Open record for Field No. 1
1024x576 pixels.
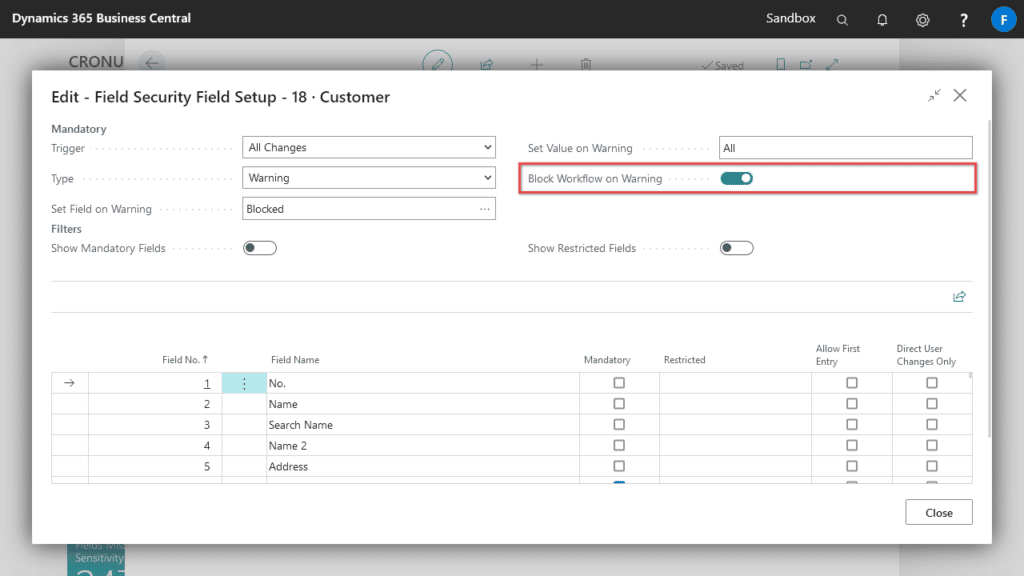(206, 383)
